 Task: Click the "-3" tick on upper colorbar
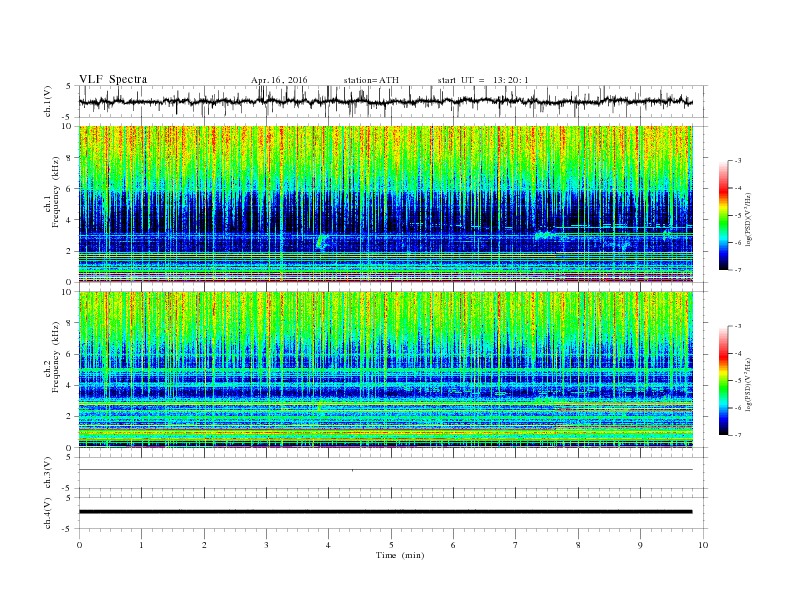coord(738,161)
